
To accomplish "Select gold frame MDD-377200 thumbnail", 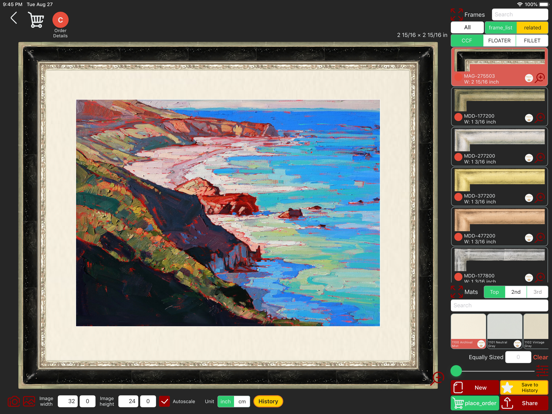I will coord(499,180).
